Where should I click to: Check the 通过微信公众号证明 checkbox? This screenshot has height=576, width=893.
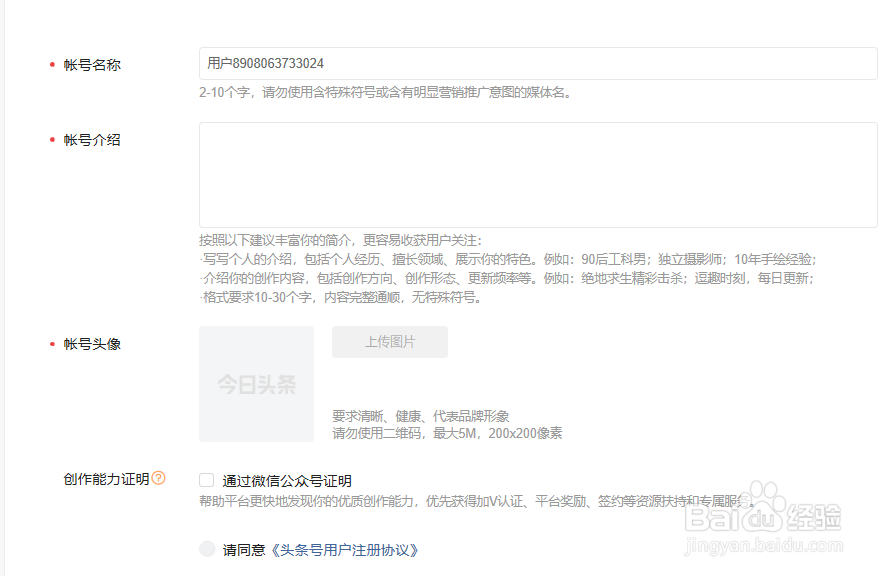point(206,480)
